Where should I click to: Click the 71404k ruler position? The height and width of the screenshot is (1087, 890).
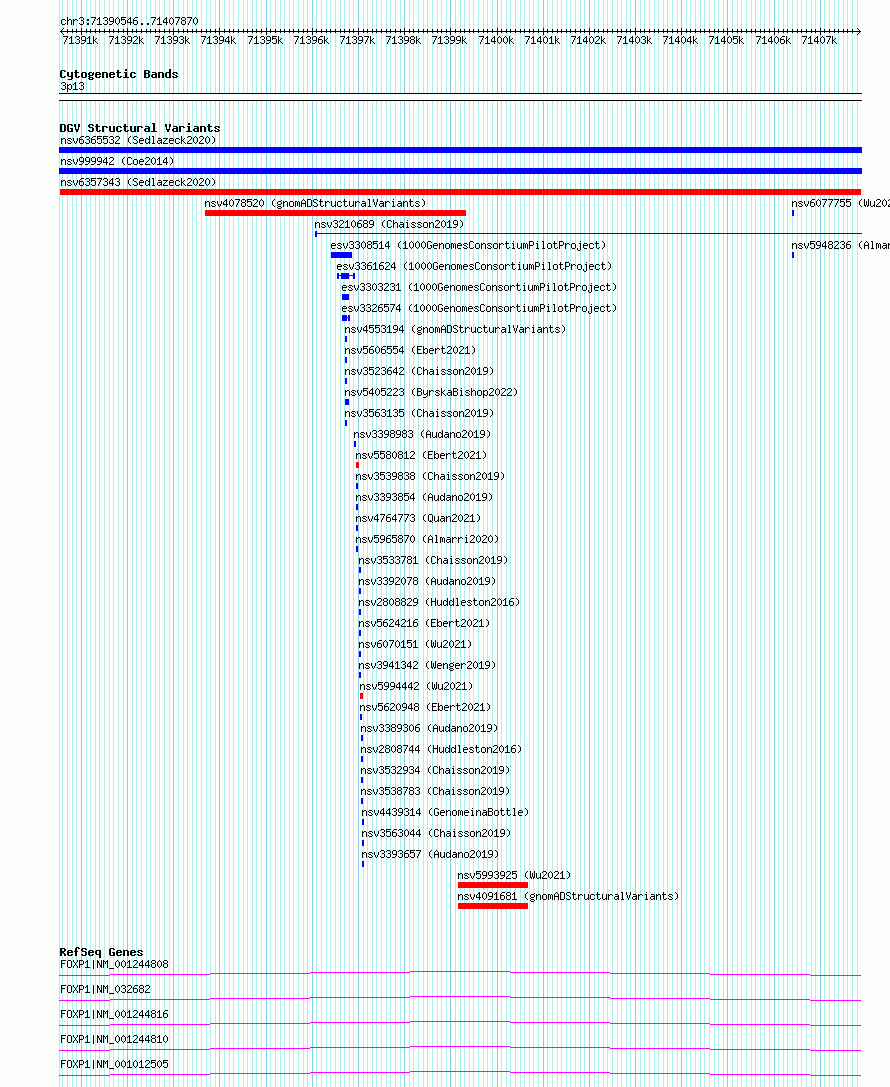(x=680, y=40)
